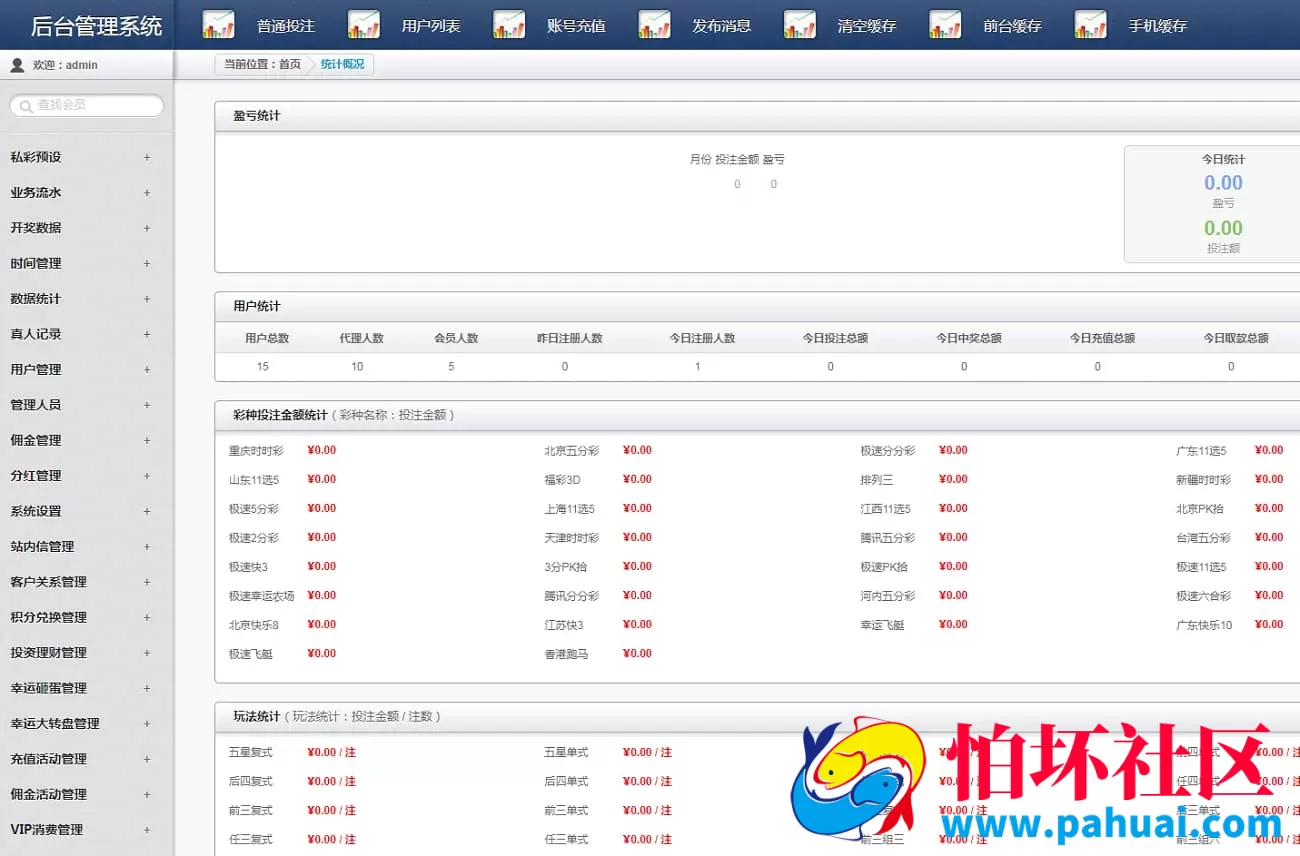Open the 首页 breadcrumb link
The image size is (1300, 856).
coord(293,63)
